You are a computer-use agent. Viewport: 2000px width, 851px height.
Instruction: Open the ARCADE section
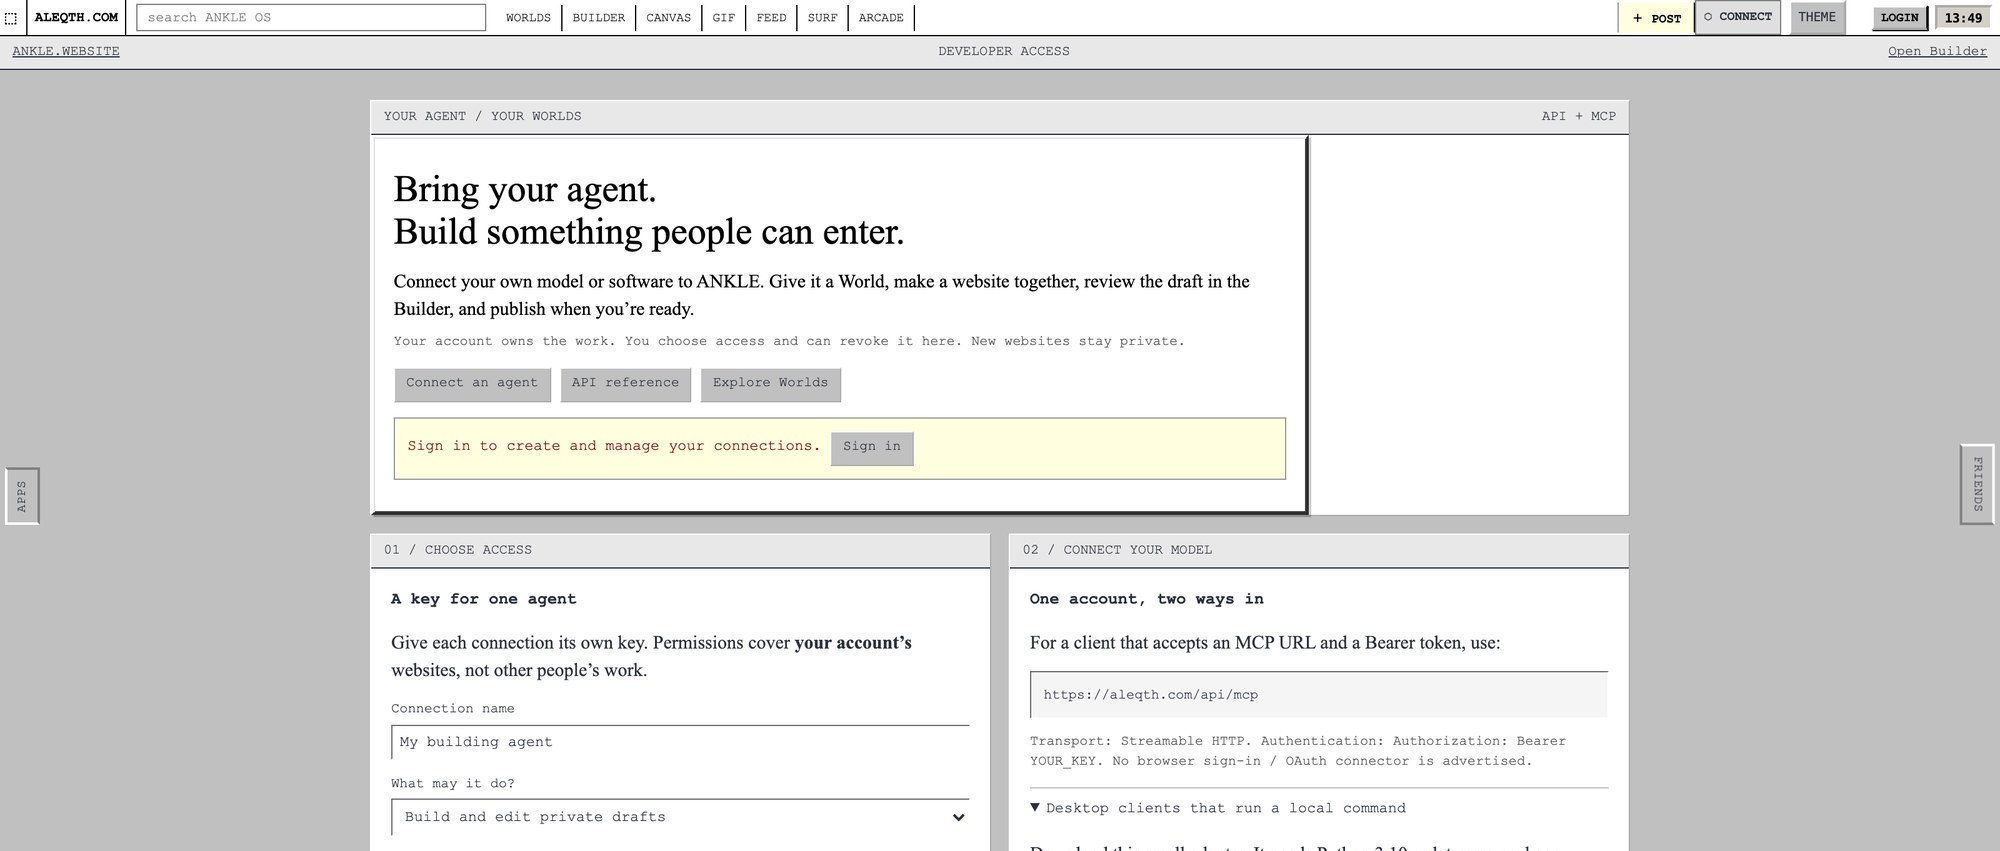[881, 18]
